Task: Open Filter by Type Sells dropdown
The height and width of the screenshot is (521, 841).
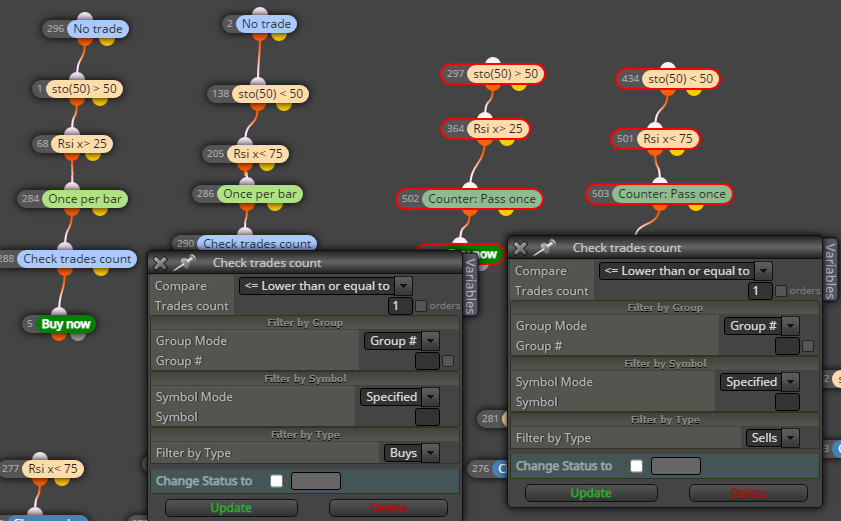Action: point(772,438)
